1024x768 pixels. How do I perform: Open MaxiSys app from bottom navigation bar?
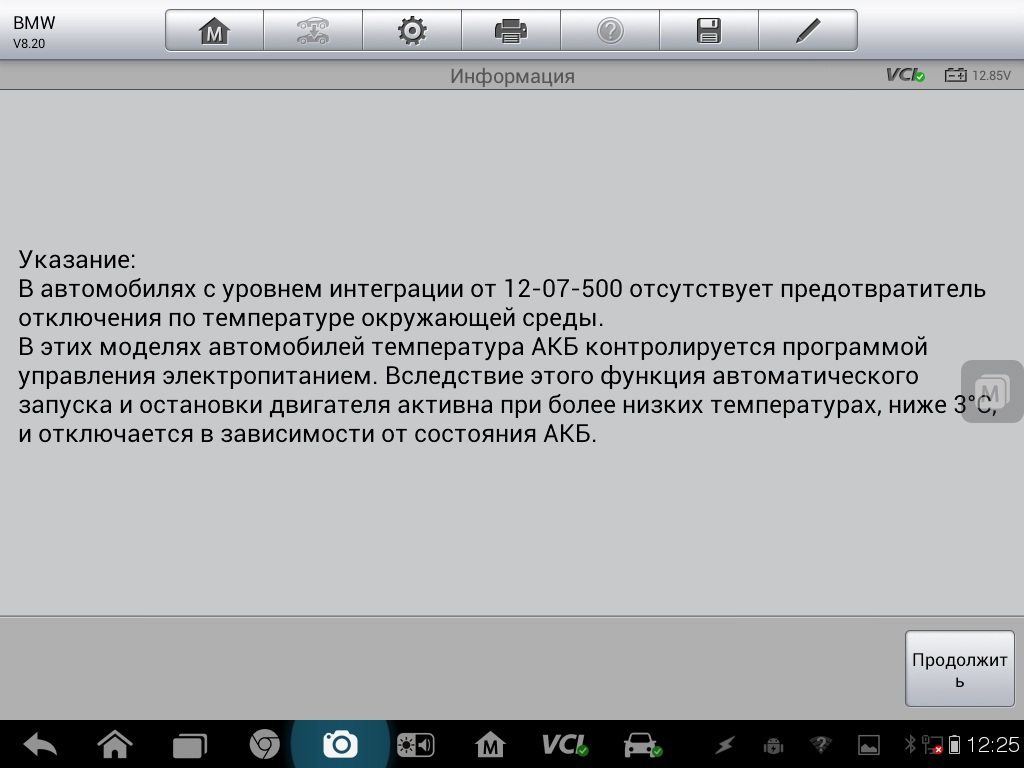[490, 744]
